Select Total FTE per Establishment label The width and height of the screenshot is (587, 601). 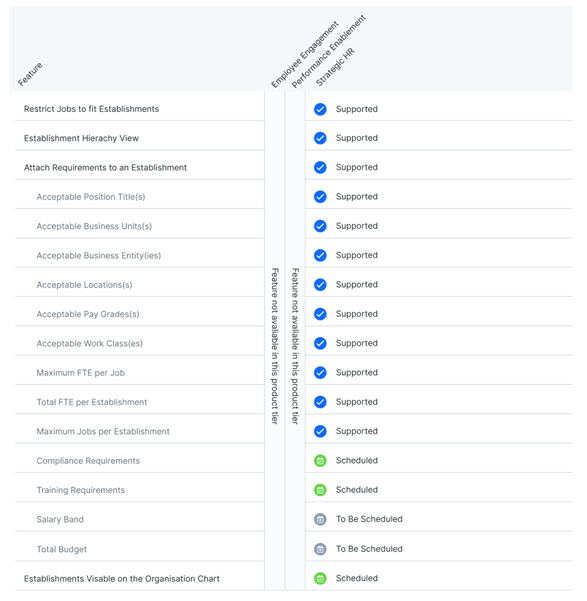click(x=92, y=402)
